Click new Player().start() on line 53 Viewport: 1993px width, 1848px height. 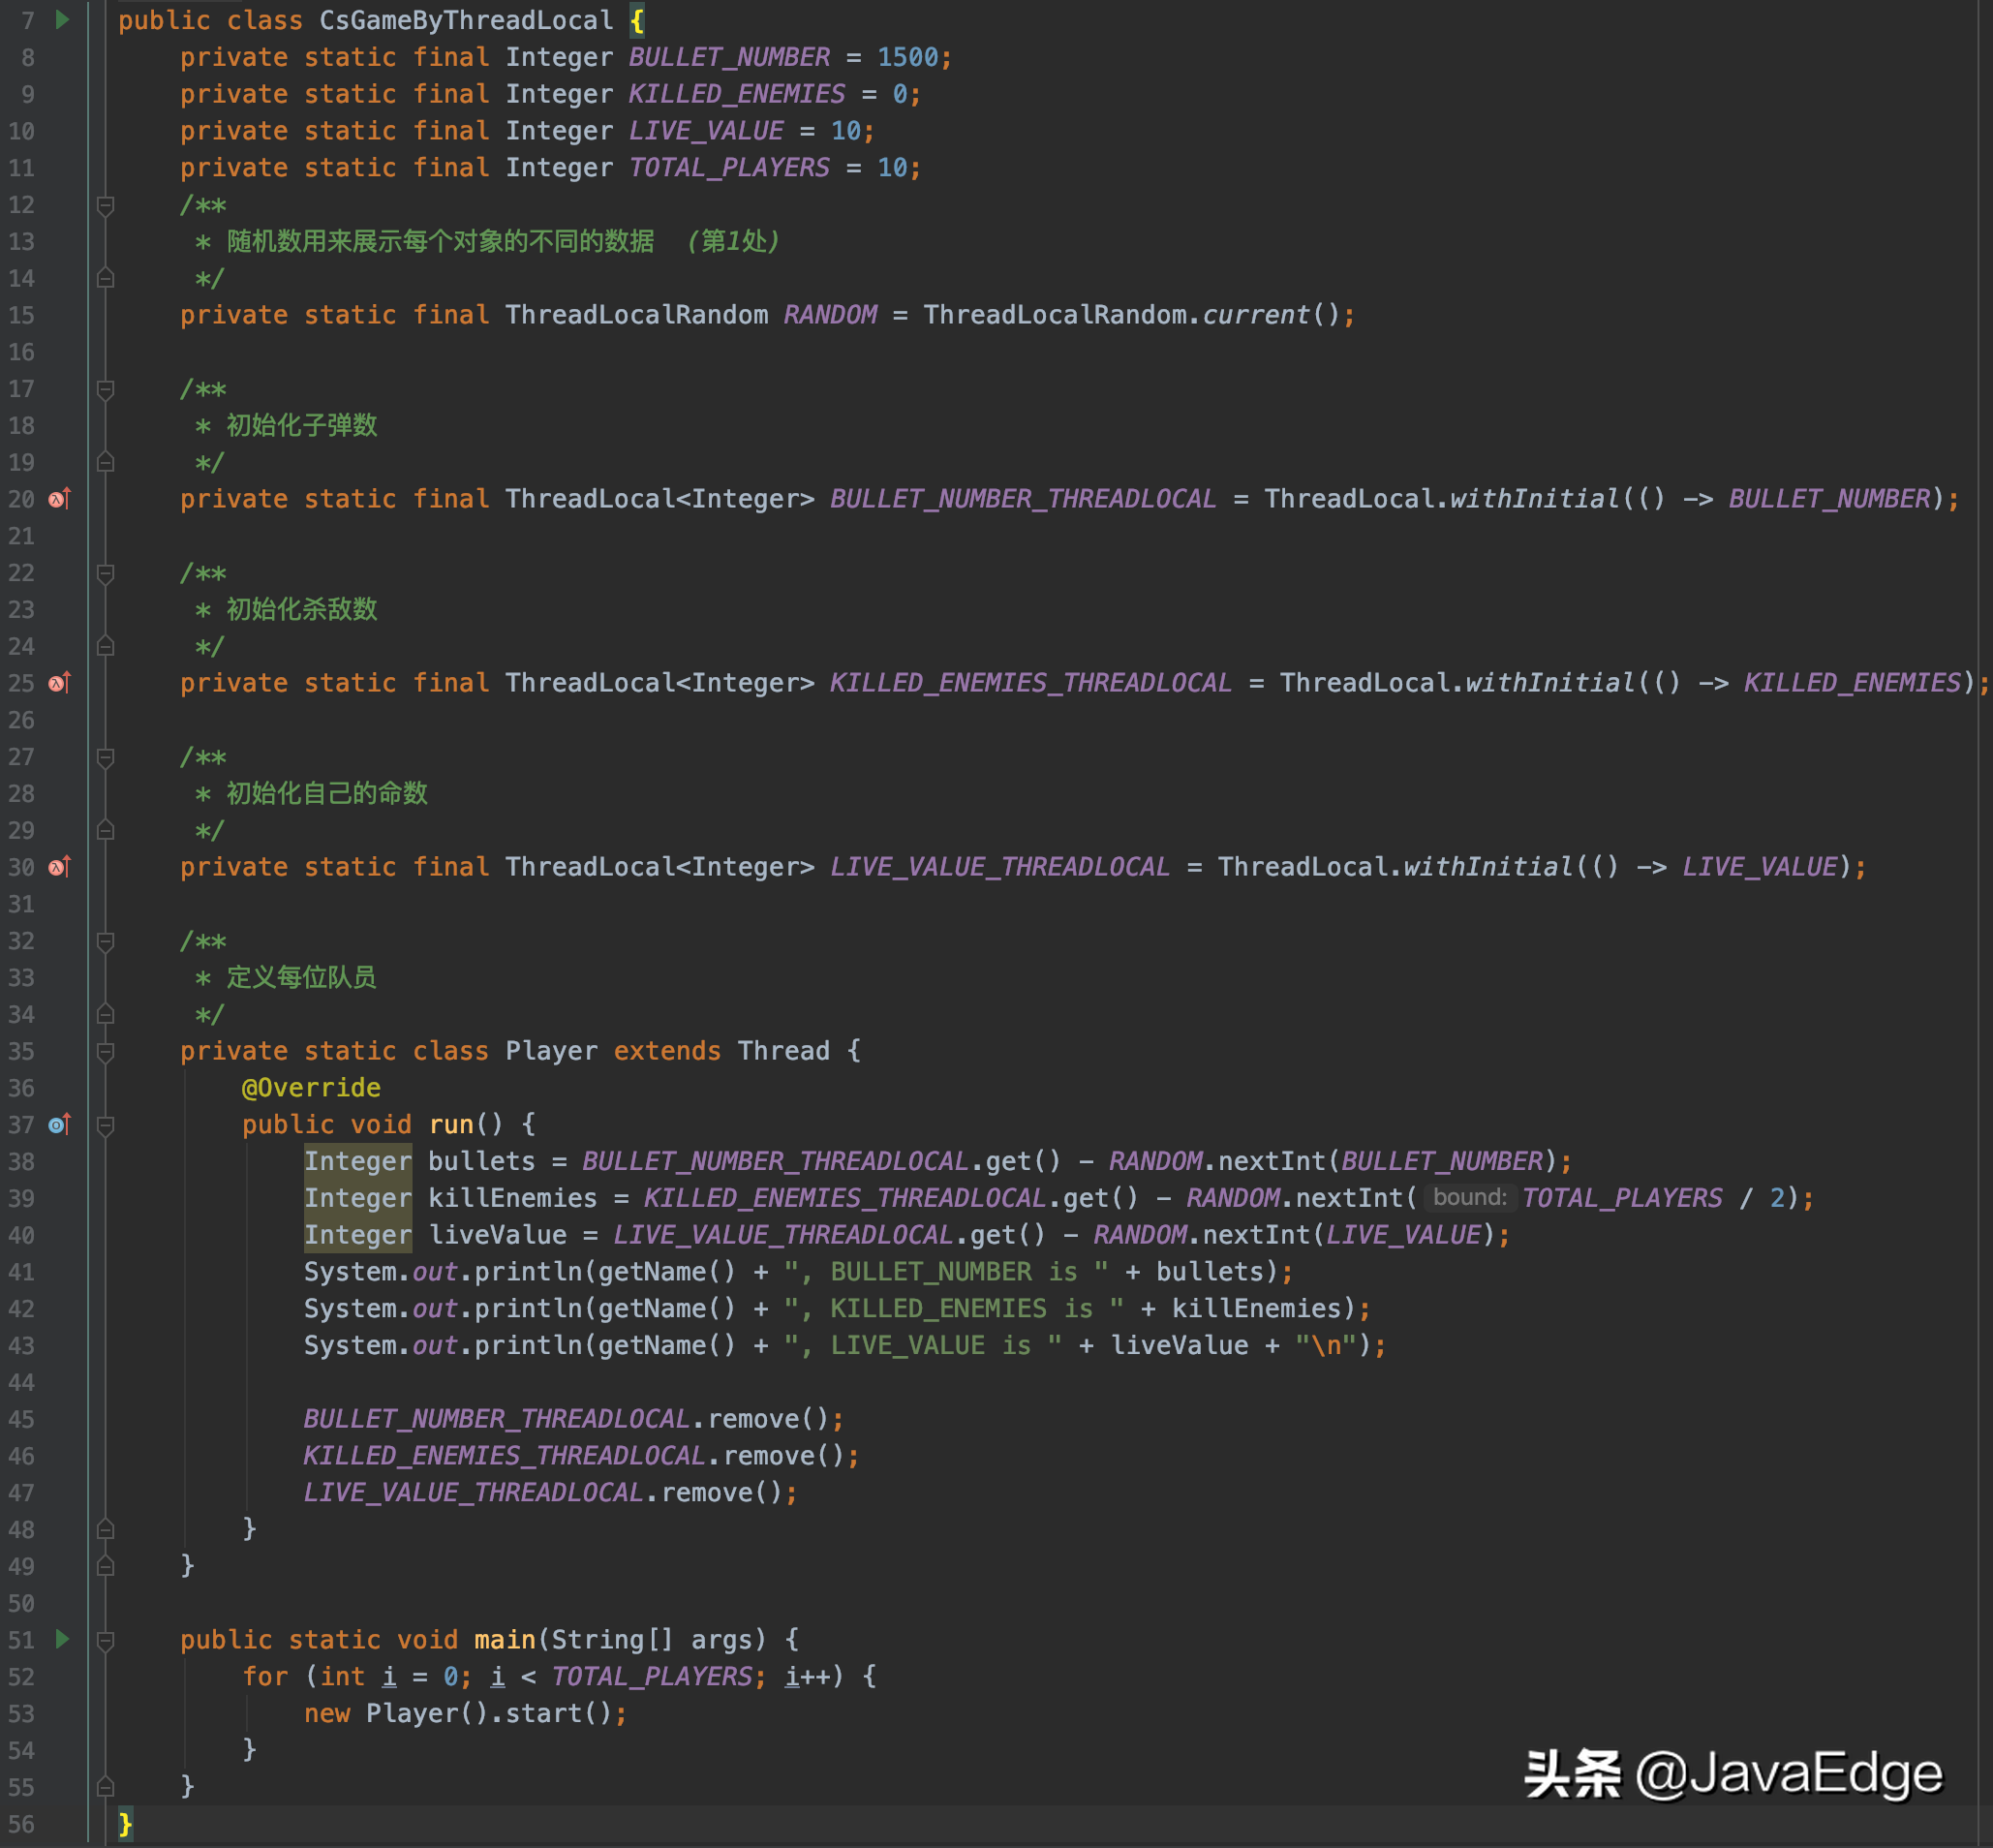[x=458, y=1713]
